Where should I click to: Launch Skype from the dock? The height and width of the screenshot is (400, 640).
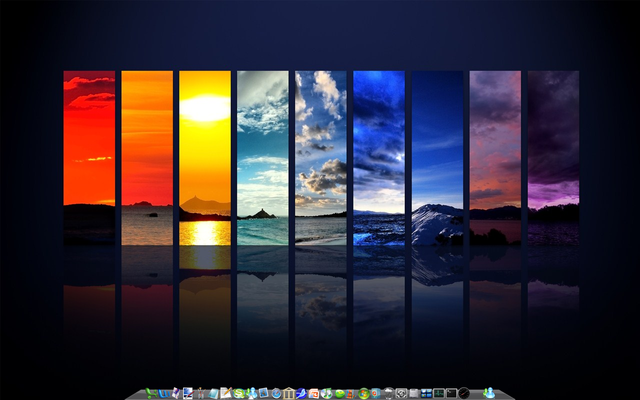click(x=238, y=393)
